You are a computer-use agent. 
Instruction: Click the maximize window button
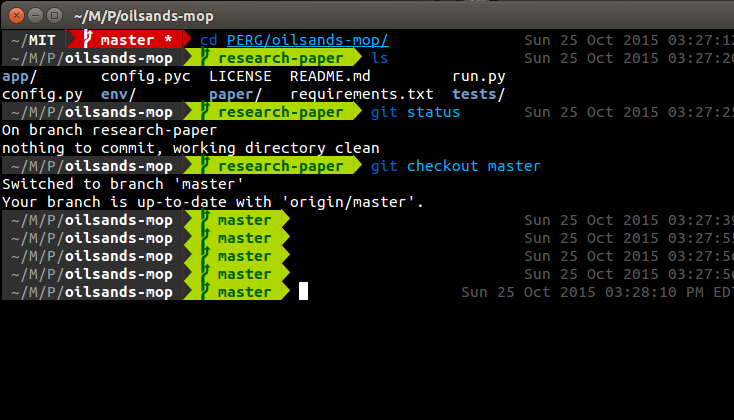click(x=55, y=16)
